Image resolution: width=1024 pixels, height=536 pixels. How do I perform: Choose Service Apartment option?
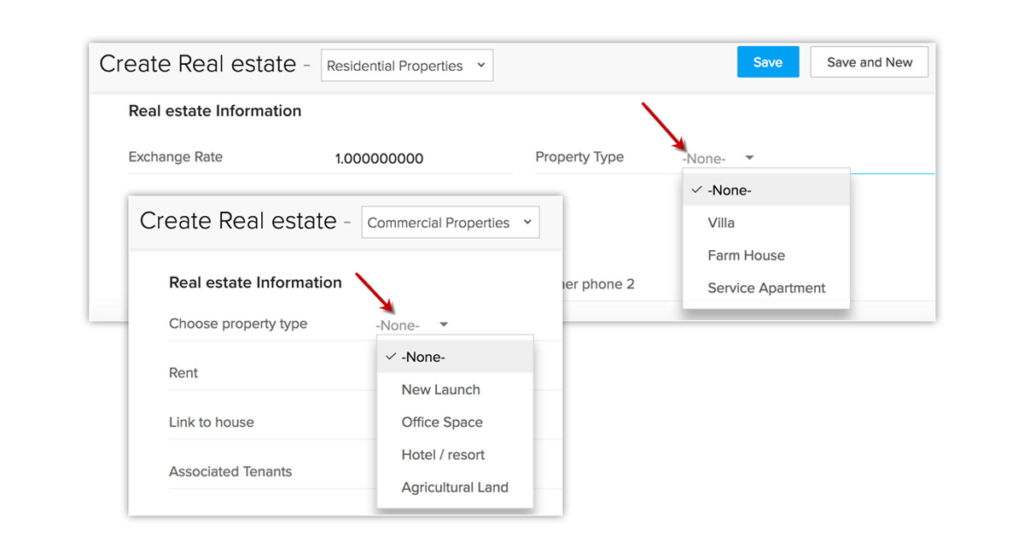tap(766, 288)
